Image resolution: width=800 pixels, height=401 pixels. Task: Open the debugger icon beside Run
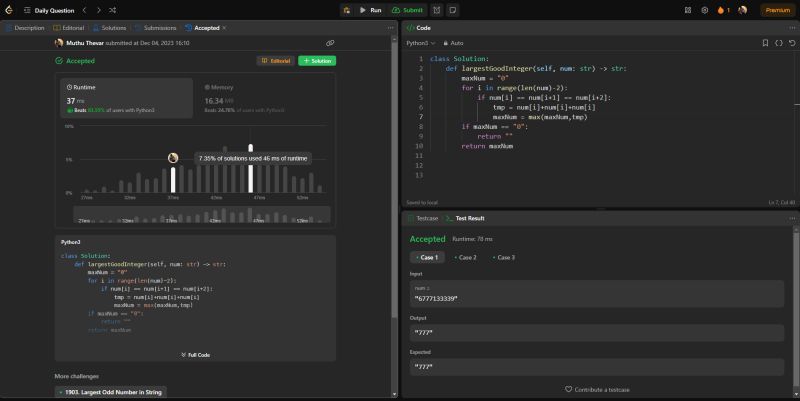click(x=347, y=10)
